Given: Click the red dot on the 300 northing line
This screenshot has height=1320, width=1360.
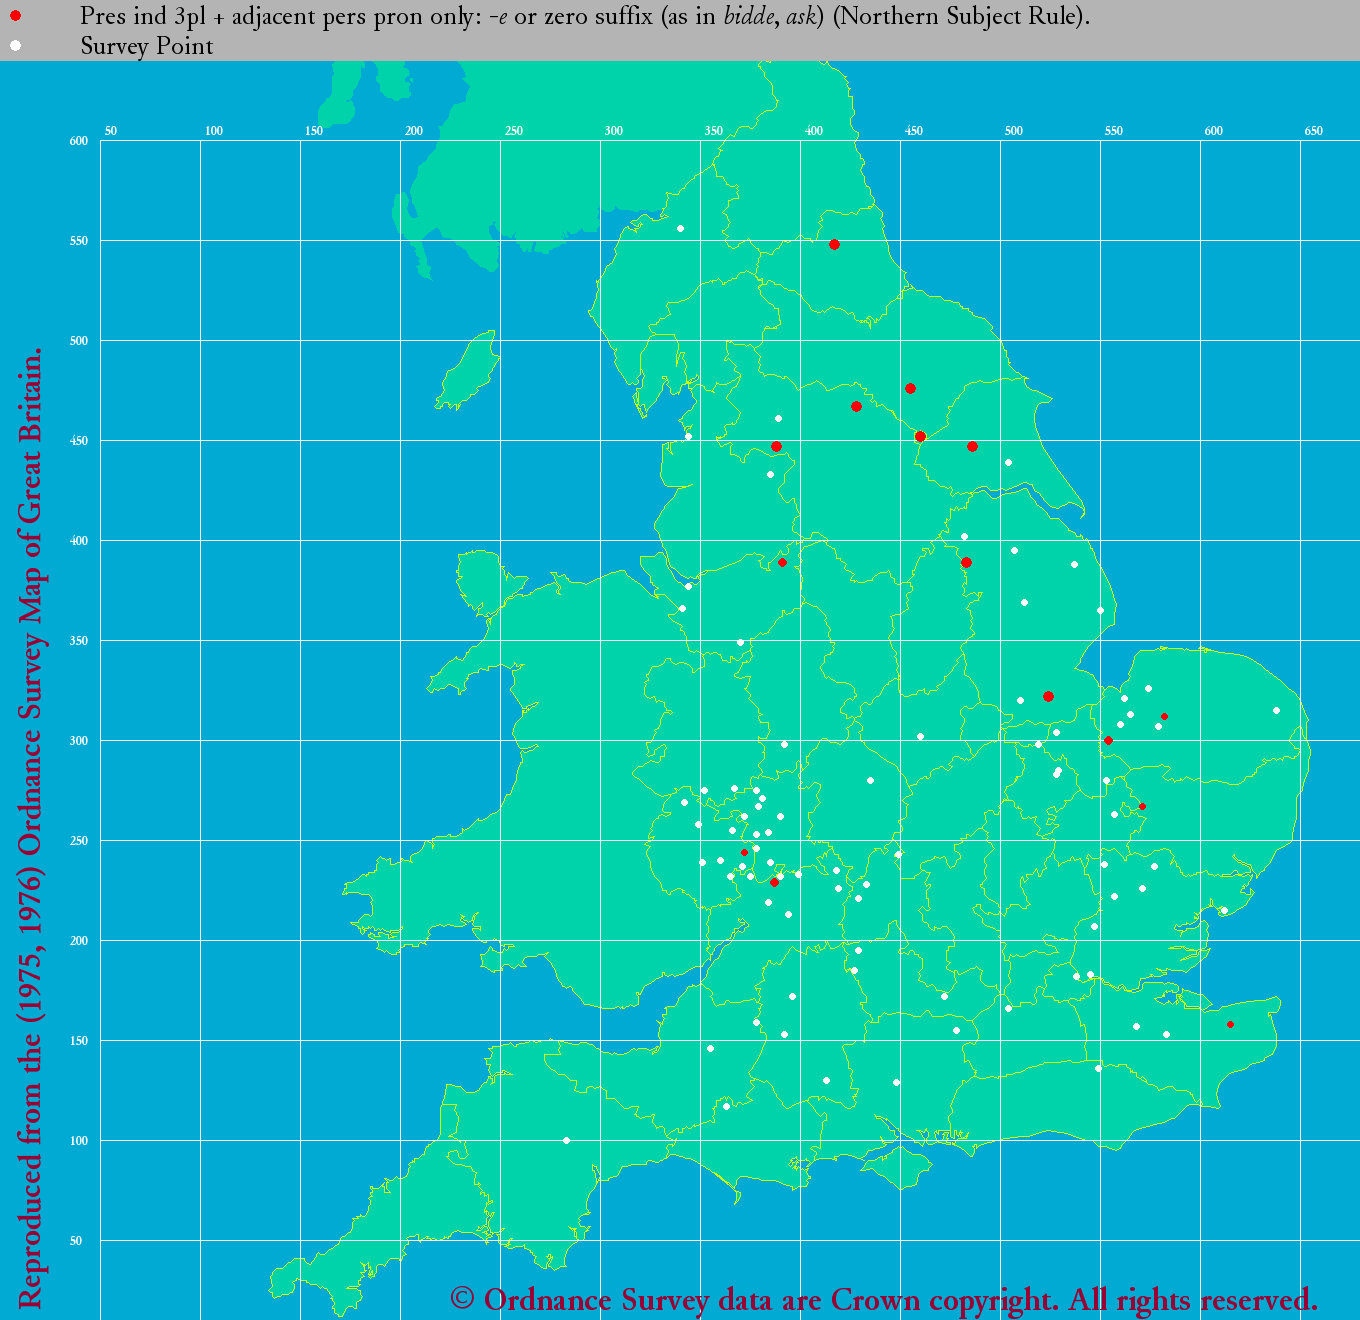Looking at the screenshot, I should coord(1108,740).
